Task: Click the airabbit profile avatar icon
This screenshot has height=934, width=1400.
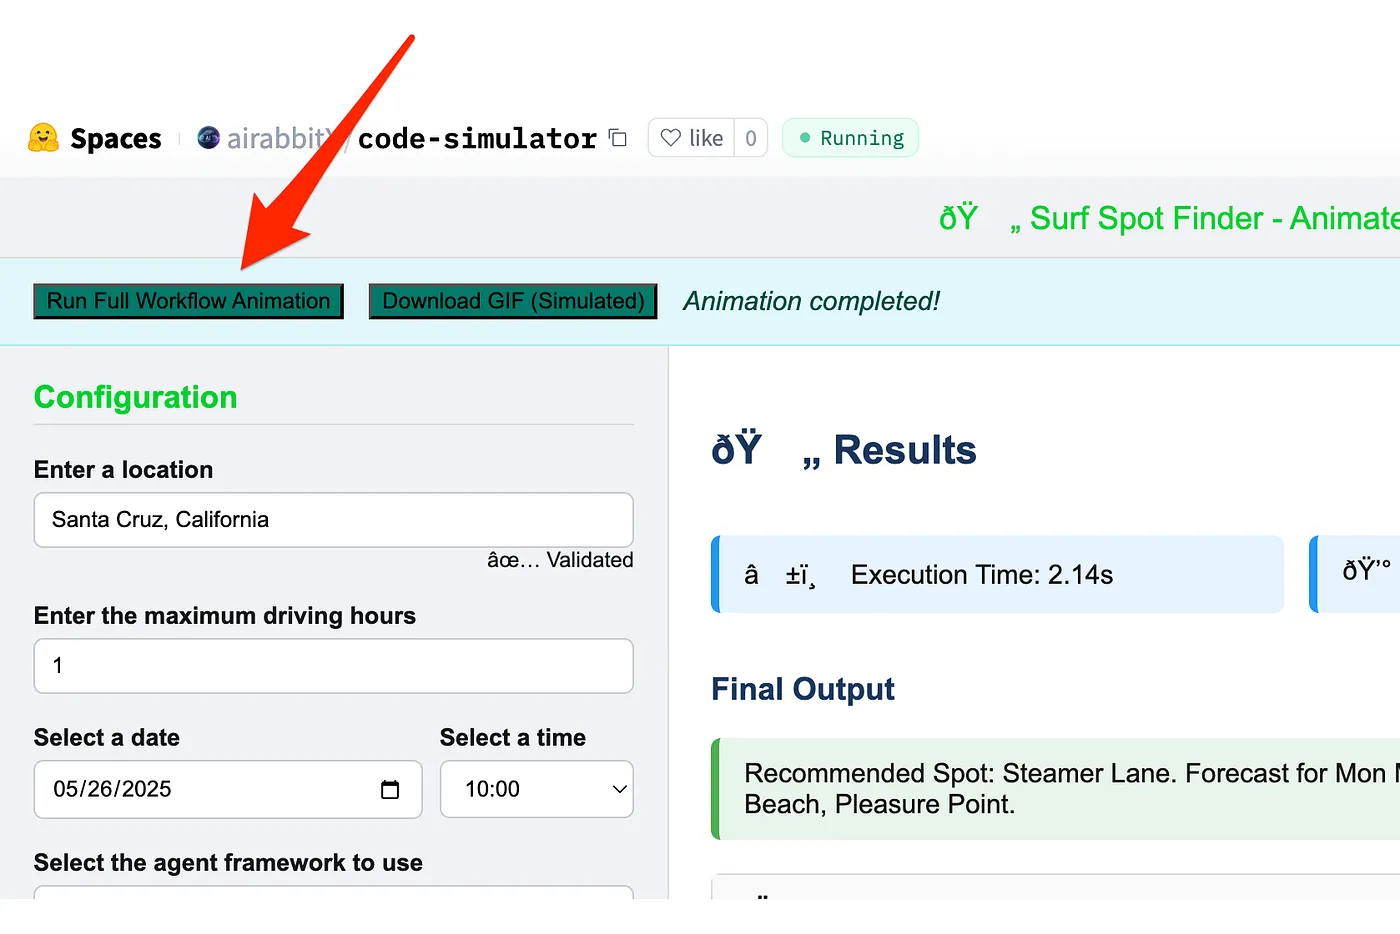Action: pyautogui.click(x=208, y=138)
